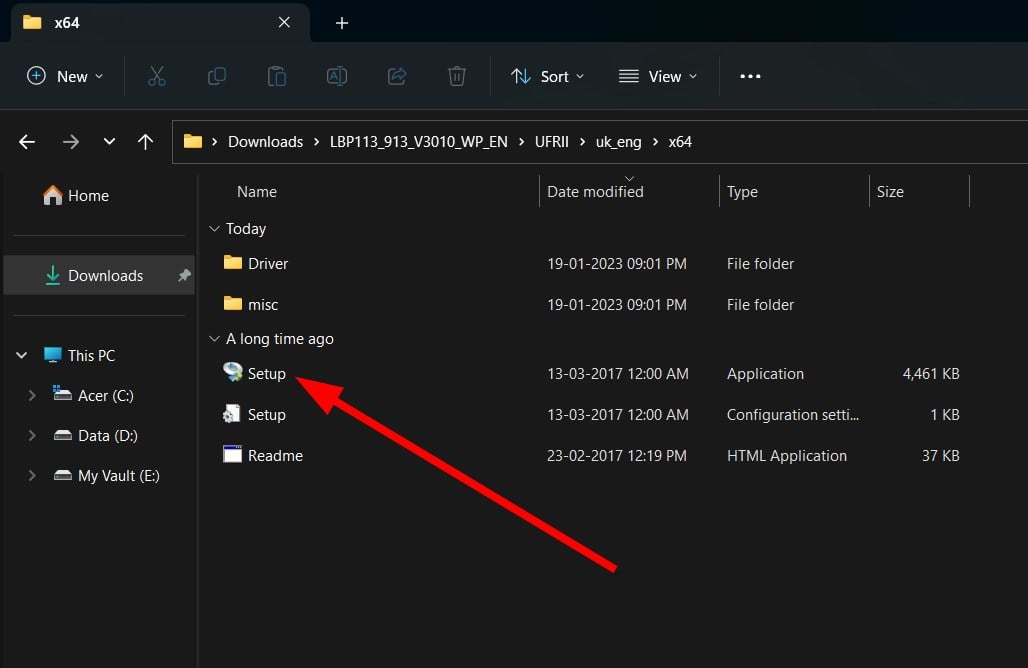Sort by the Type column header

click(742, 191)
